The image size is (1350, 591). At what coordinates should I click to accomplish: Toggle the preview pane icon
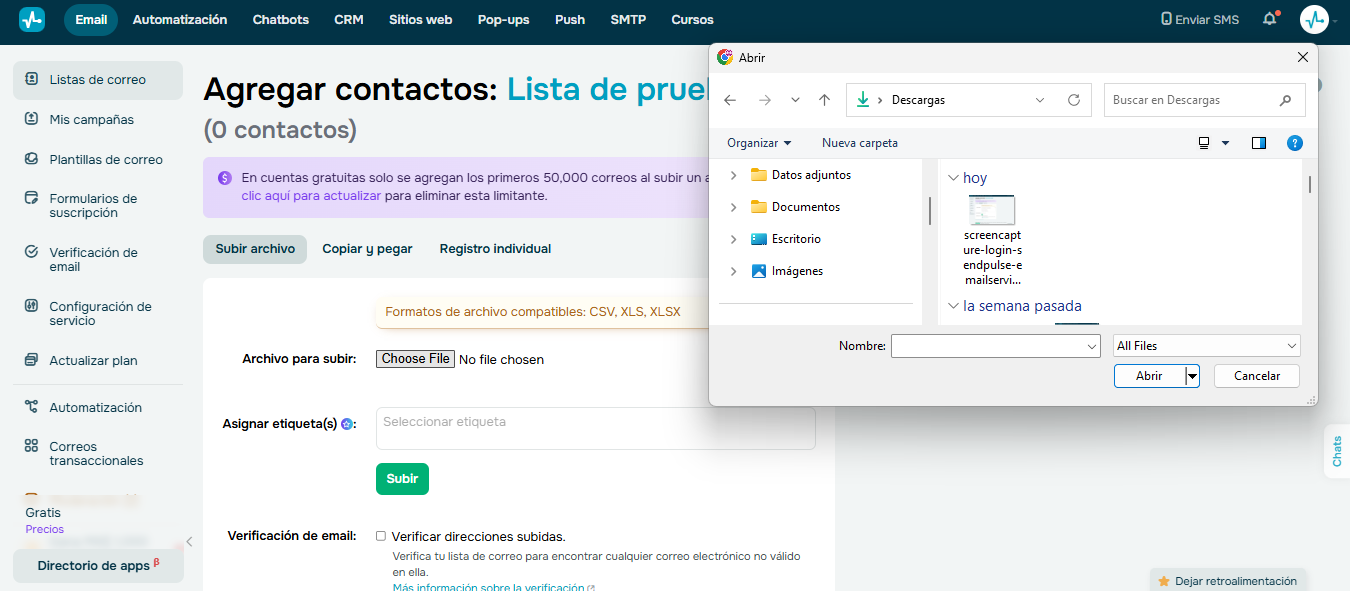(x=1259, y=143)
